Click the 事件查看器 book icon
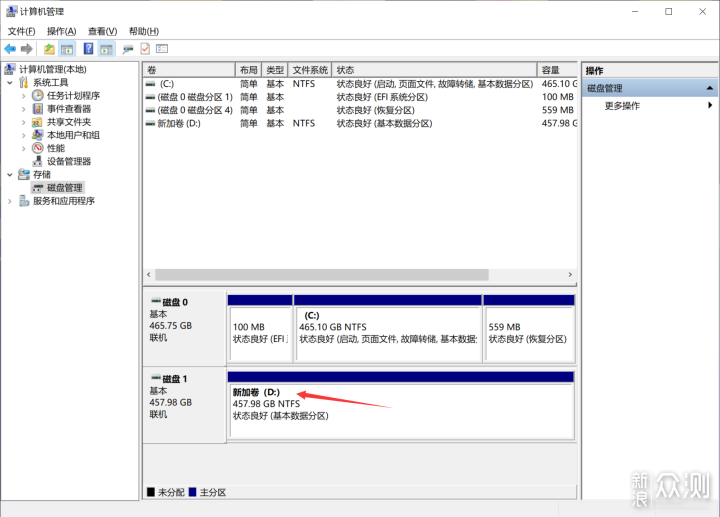720x517 pixels. 38,109
